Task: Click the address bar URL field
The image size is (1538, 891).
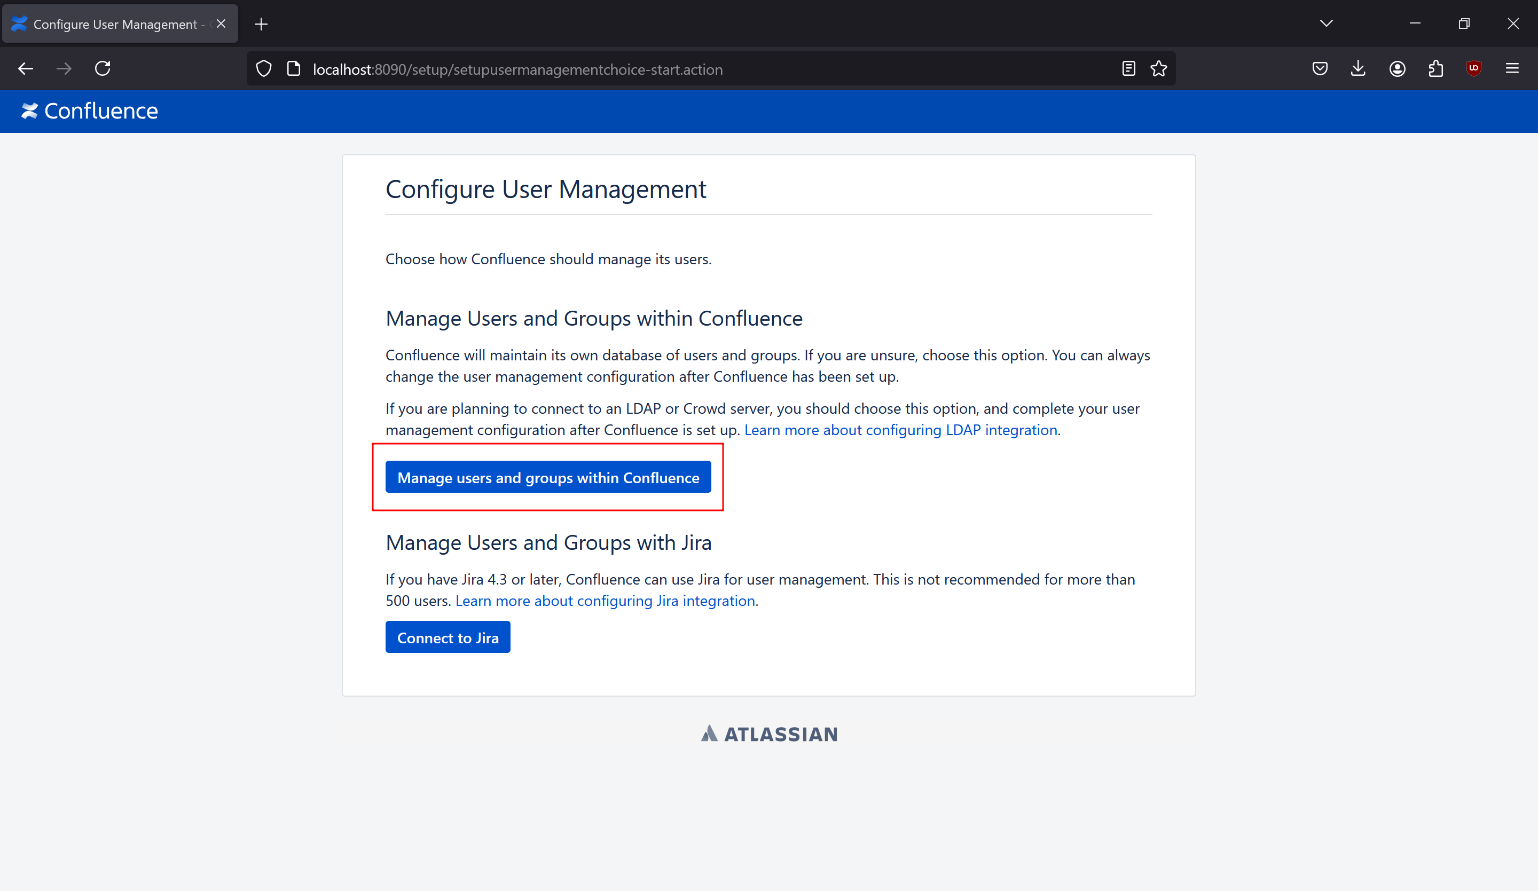Action: pyautogui.click(x=710, y=69)
